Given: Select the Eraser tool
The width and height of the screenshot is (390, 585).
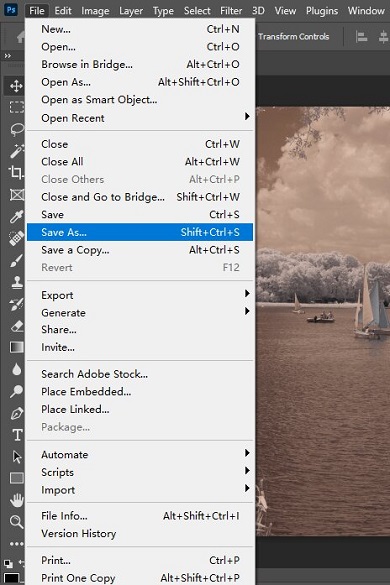Looking at the screenshot, I should click(16, 326).
